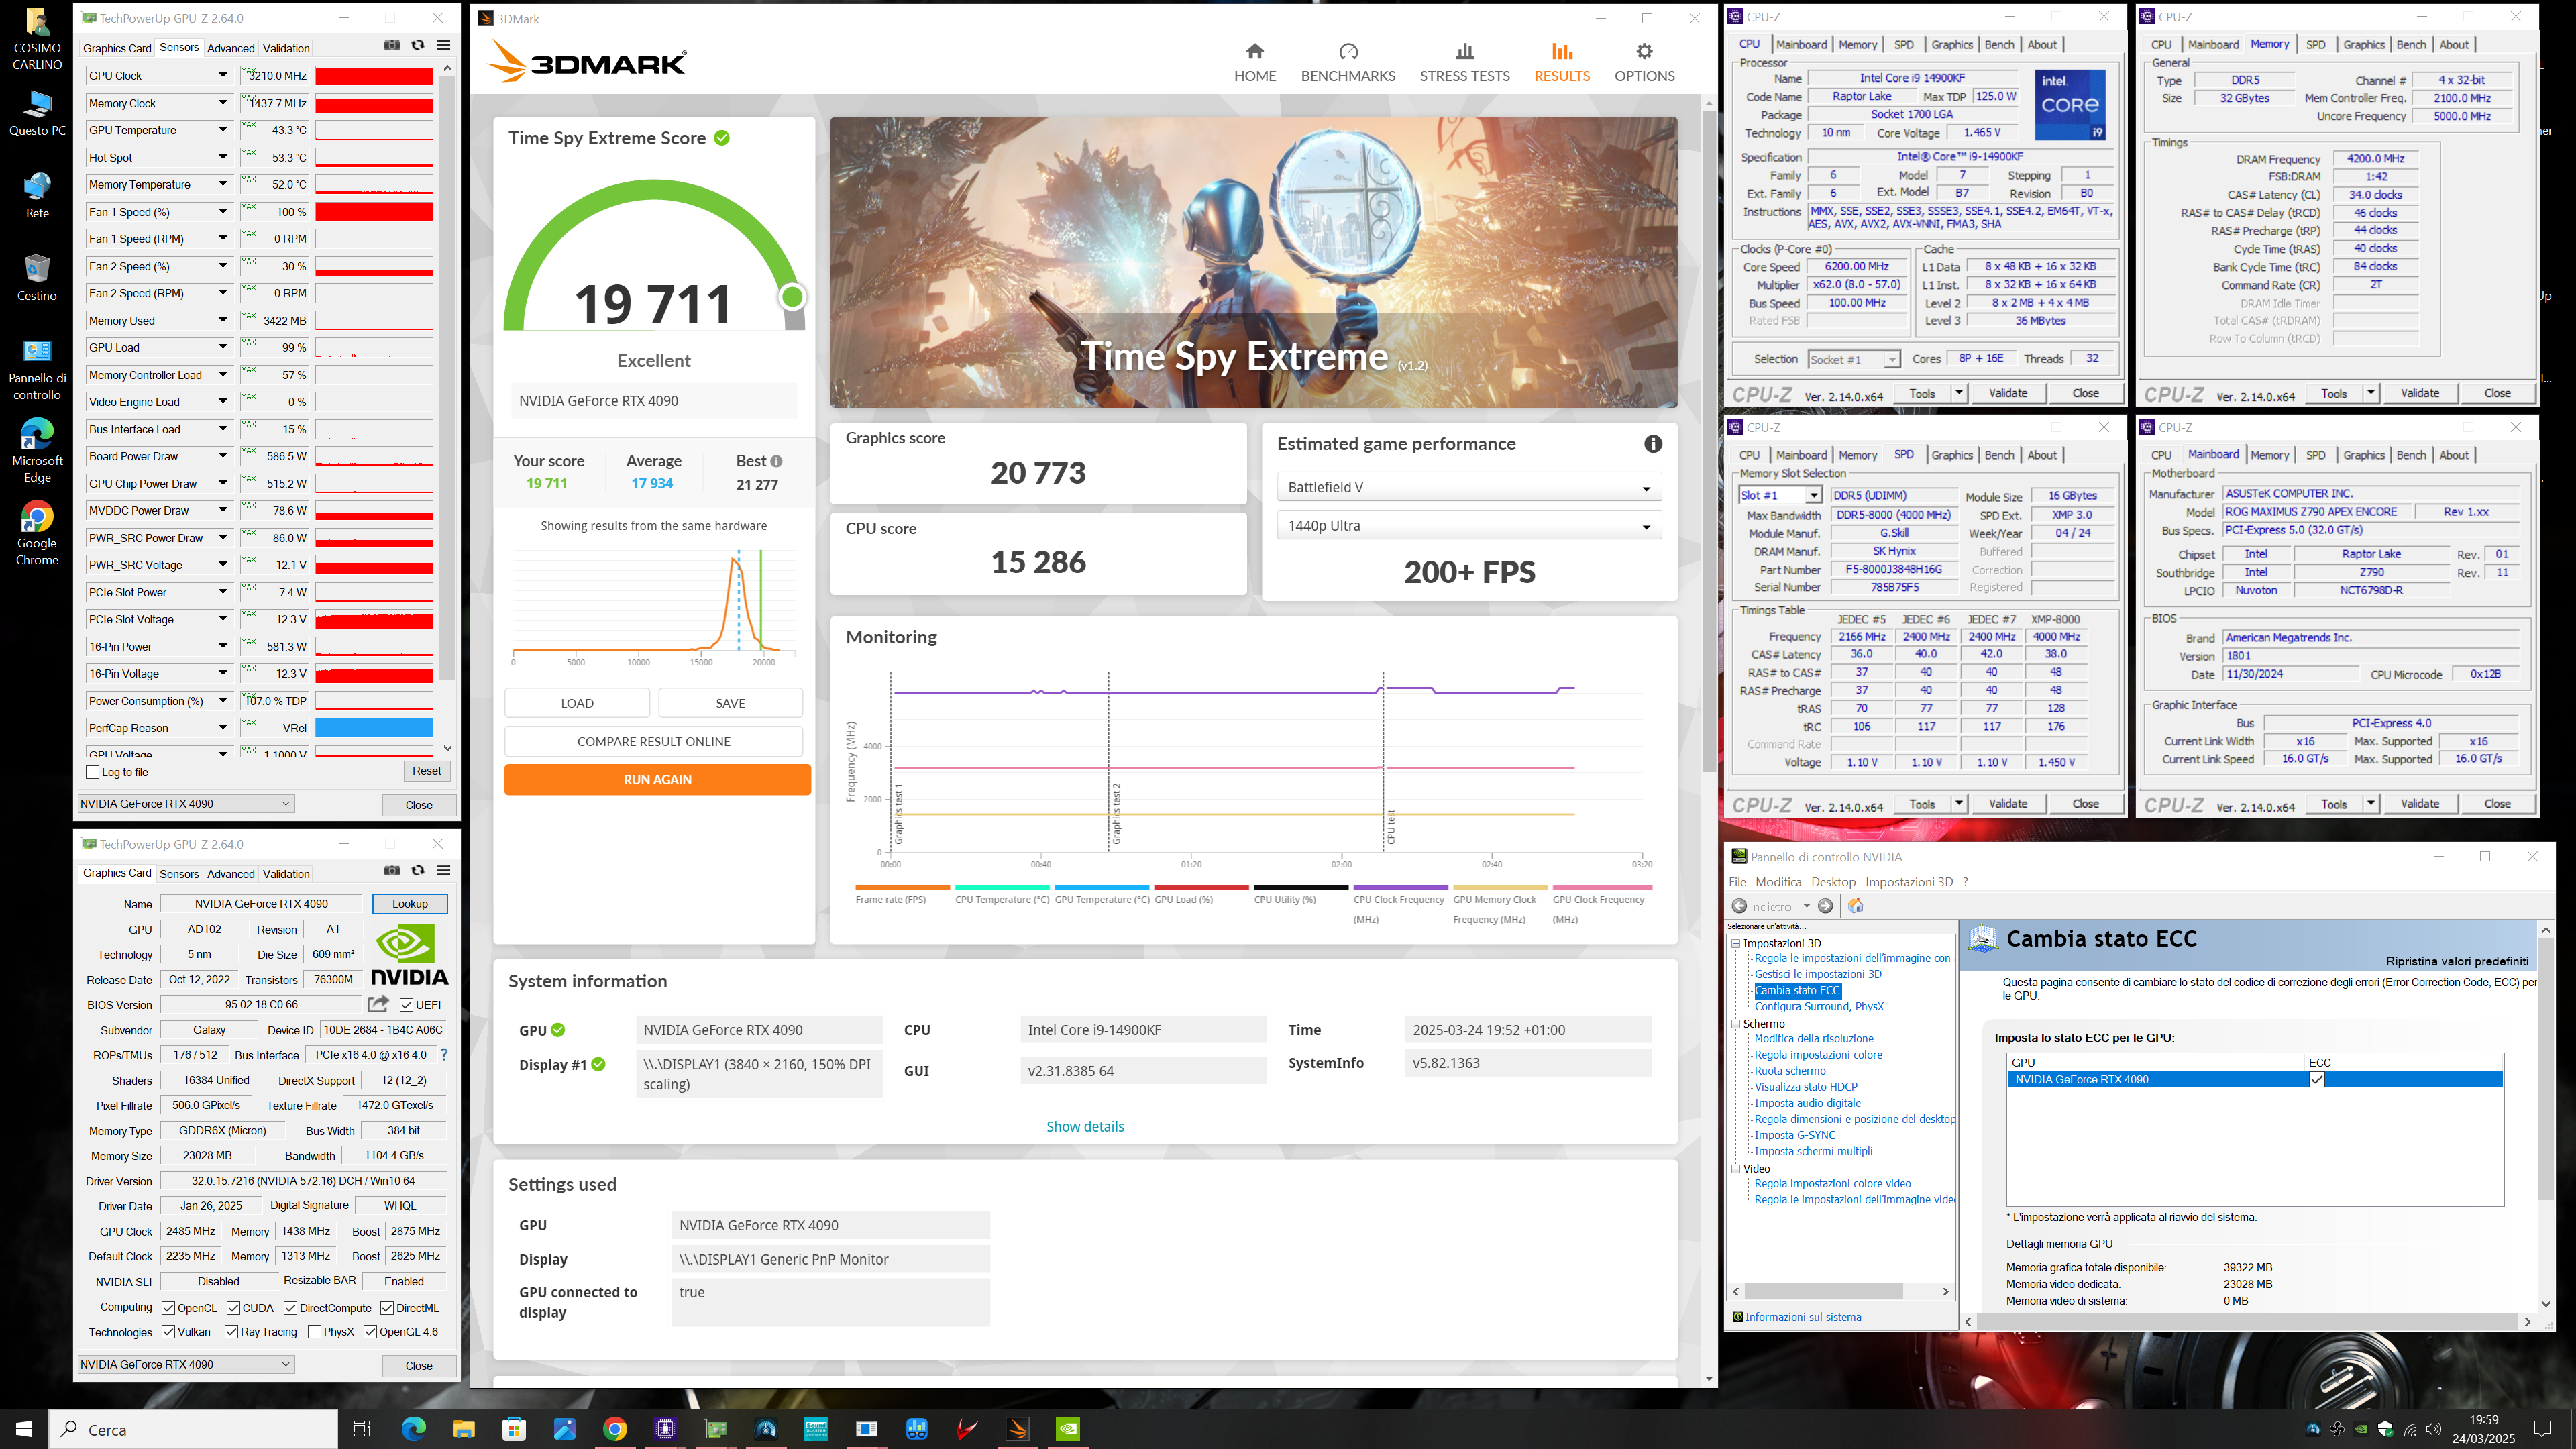
Task: Click refresh icon in GPU-Z Sensors window
Action: (418, 45)
